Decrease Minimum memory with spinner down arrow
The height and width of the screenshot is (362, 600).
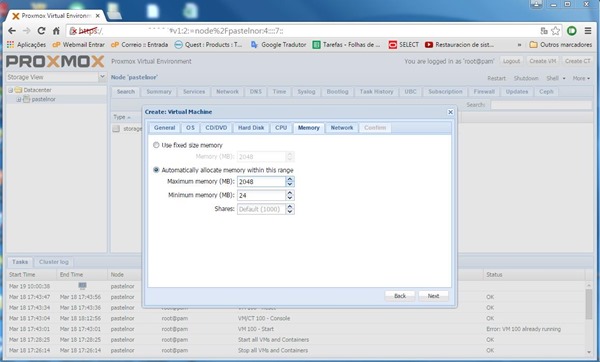290,198
